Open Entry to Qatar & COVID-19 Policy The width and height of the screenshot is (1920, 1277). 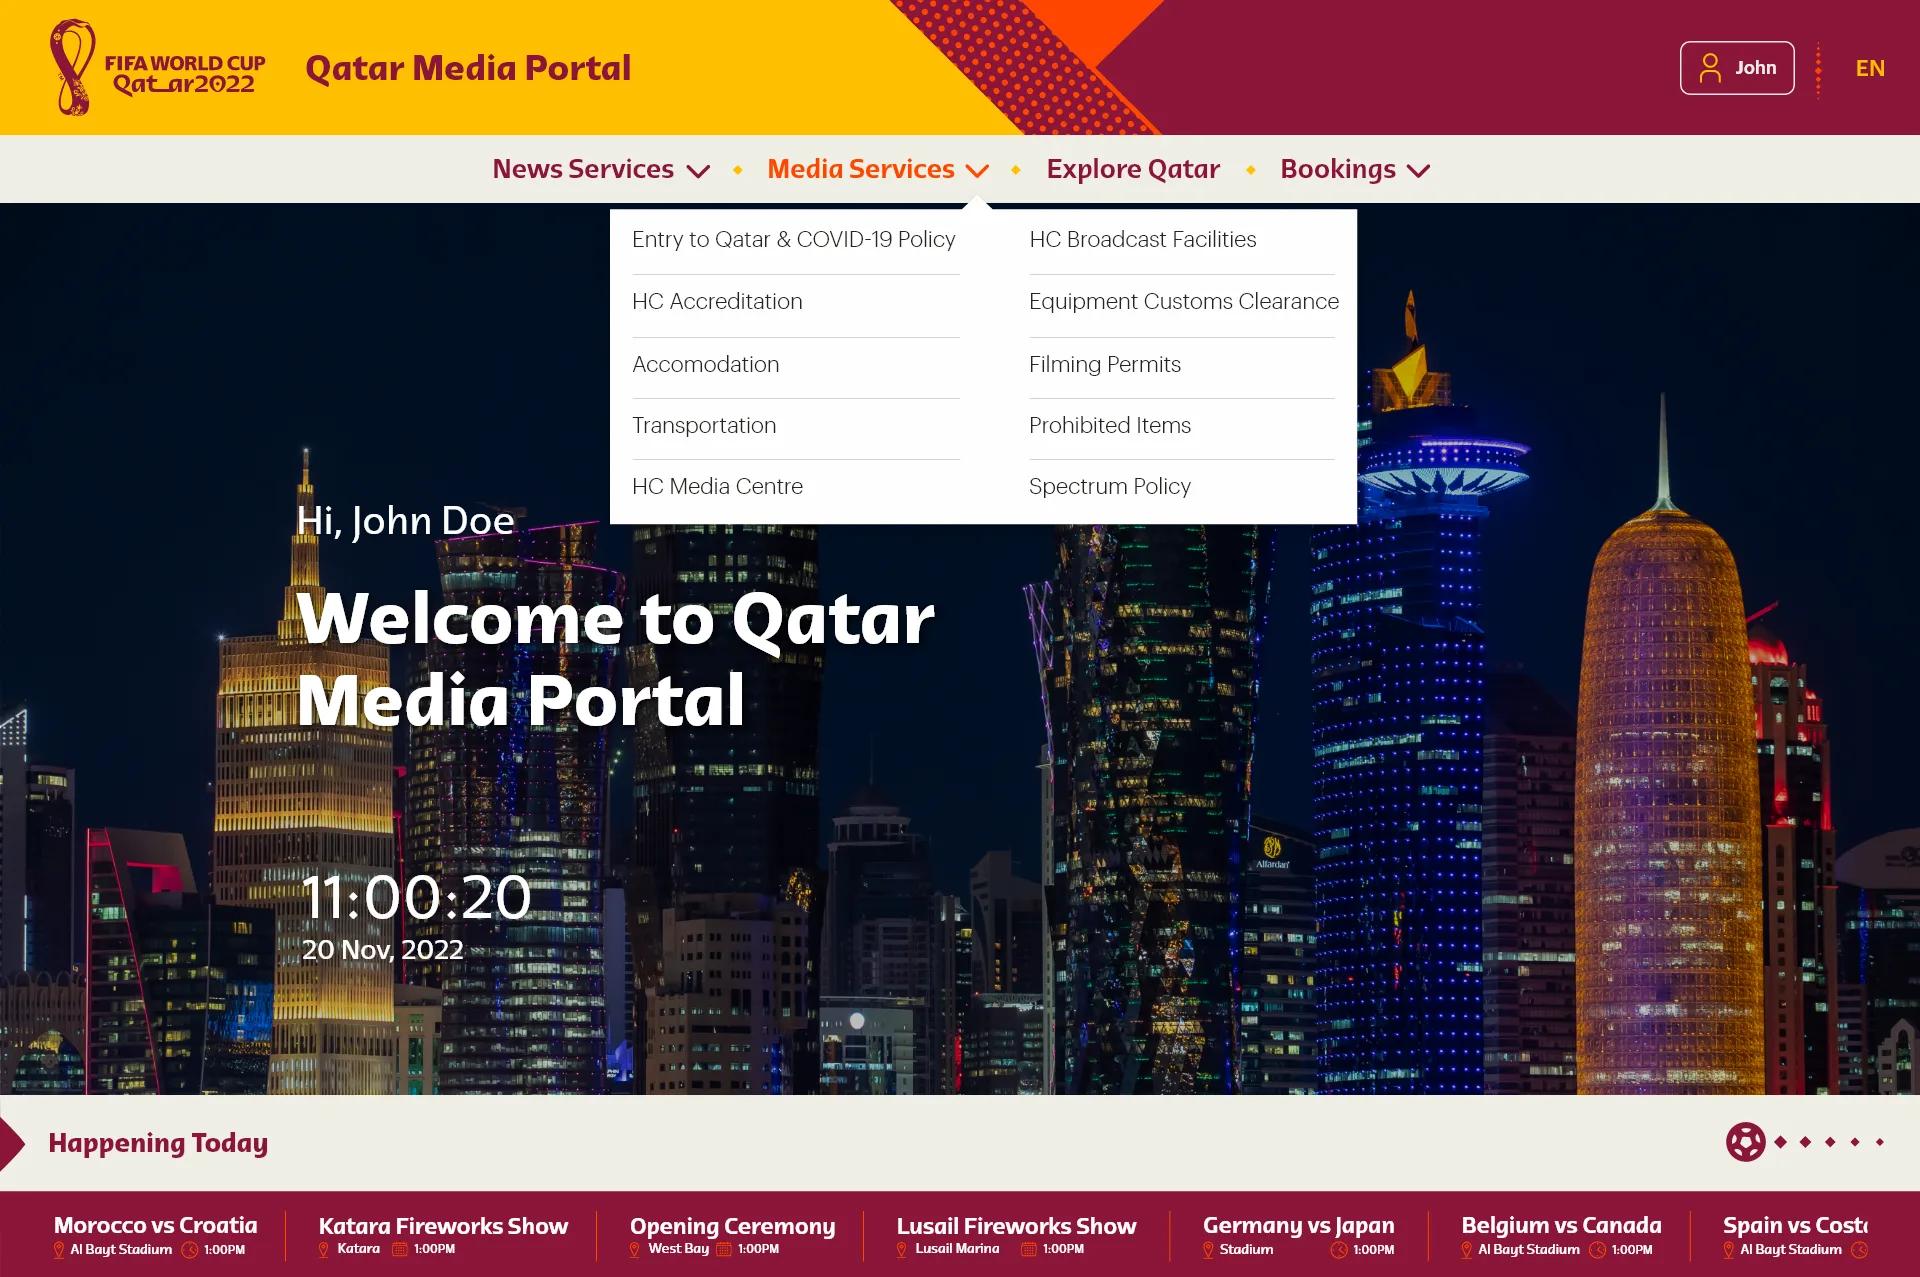(794, 240)
